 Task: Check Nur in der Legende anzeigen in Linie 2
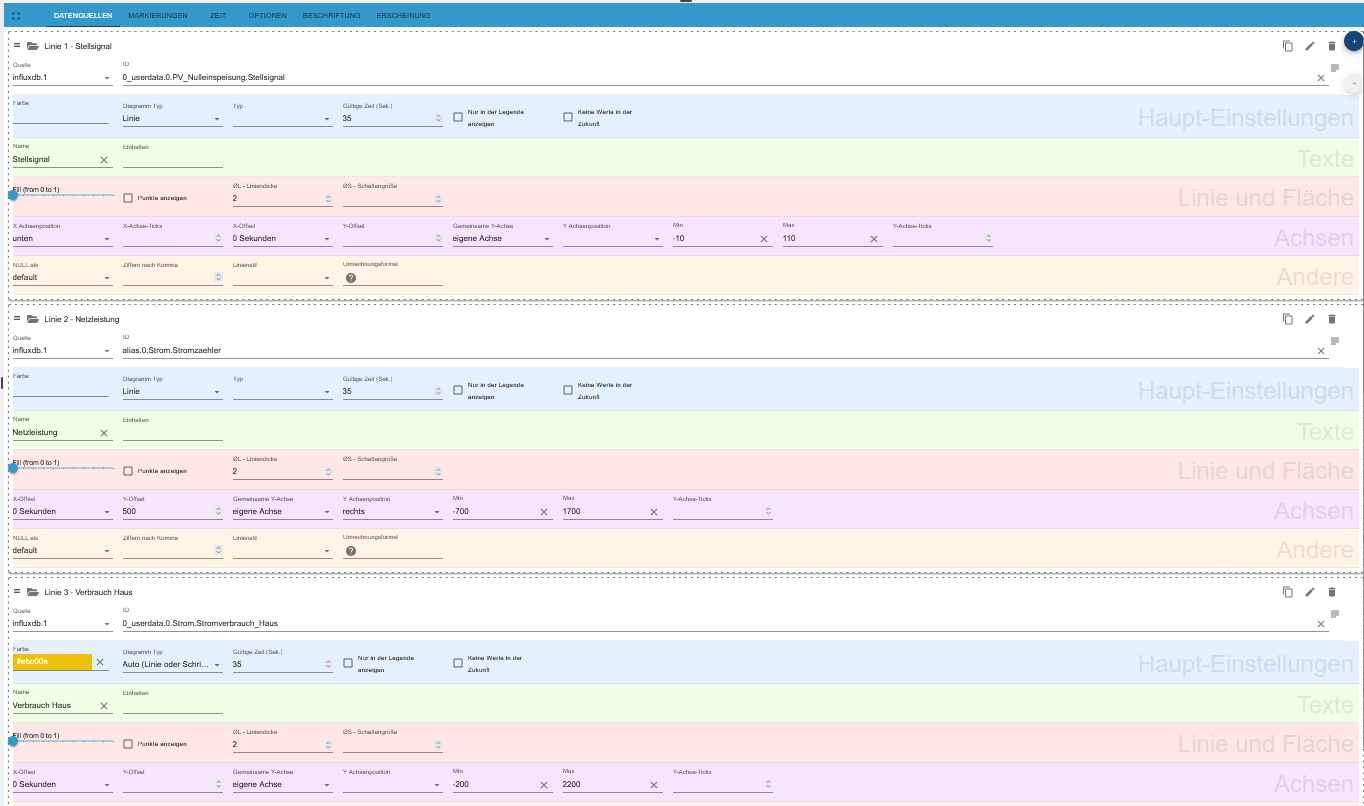pos(458,390)
